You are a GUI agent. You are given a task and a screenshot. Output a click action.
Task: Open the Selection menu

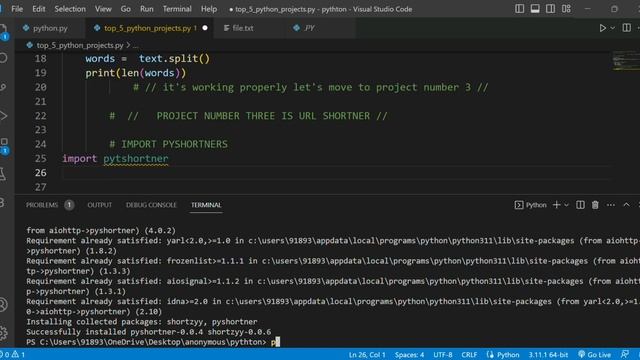[70, 9]
